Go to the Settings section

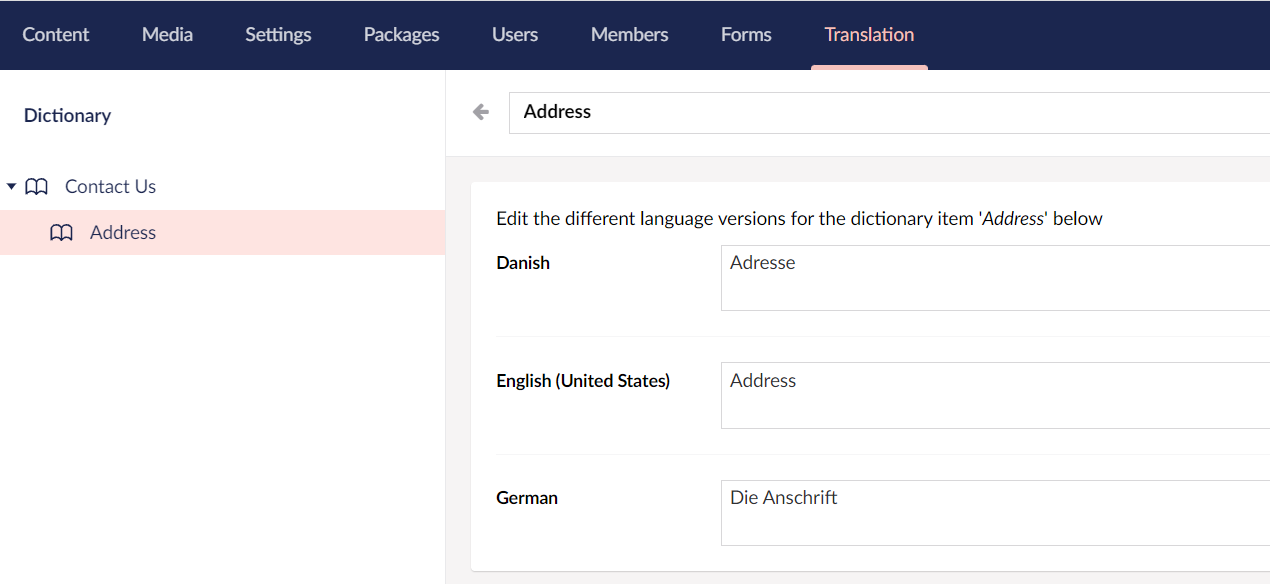point(278,35)
